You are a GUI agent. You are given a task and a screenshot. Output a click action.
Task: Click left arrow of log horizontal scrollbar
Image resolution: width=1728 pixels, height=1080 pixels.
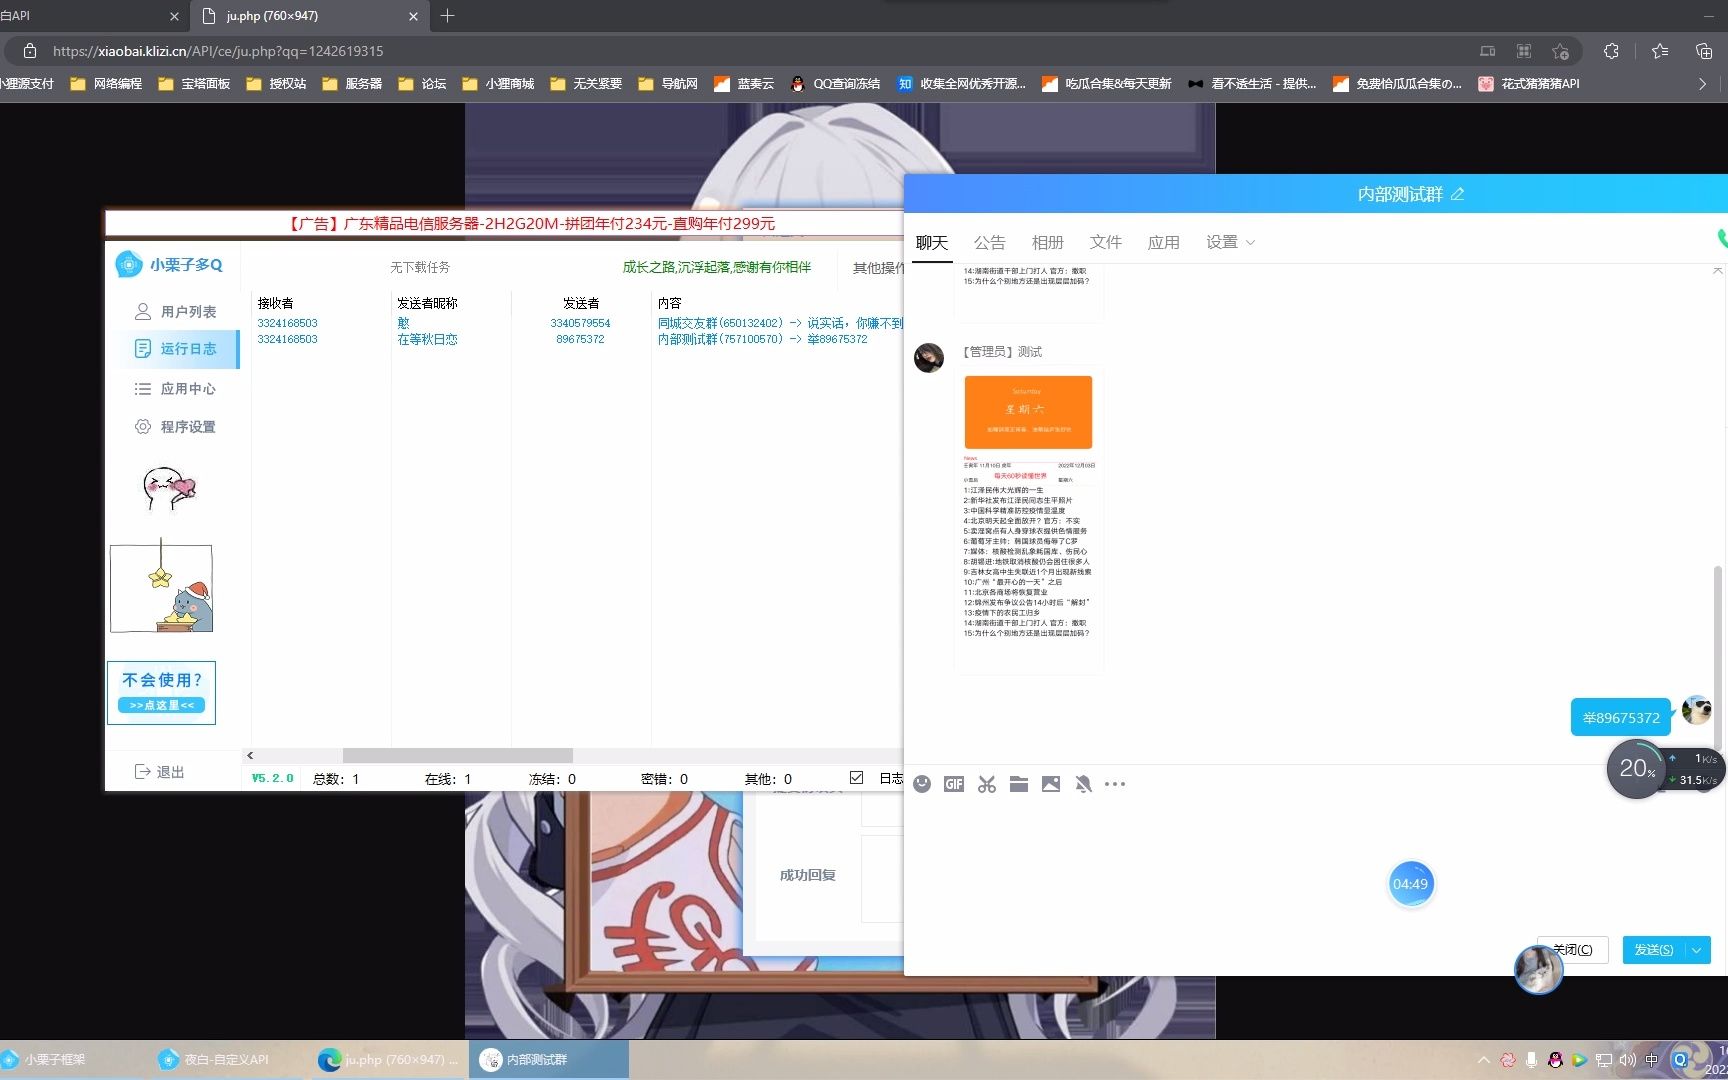coord(250,756)
